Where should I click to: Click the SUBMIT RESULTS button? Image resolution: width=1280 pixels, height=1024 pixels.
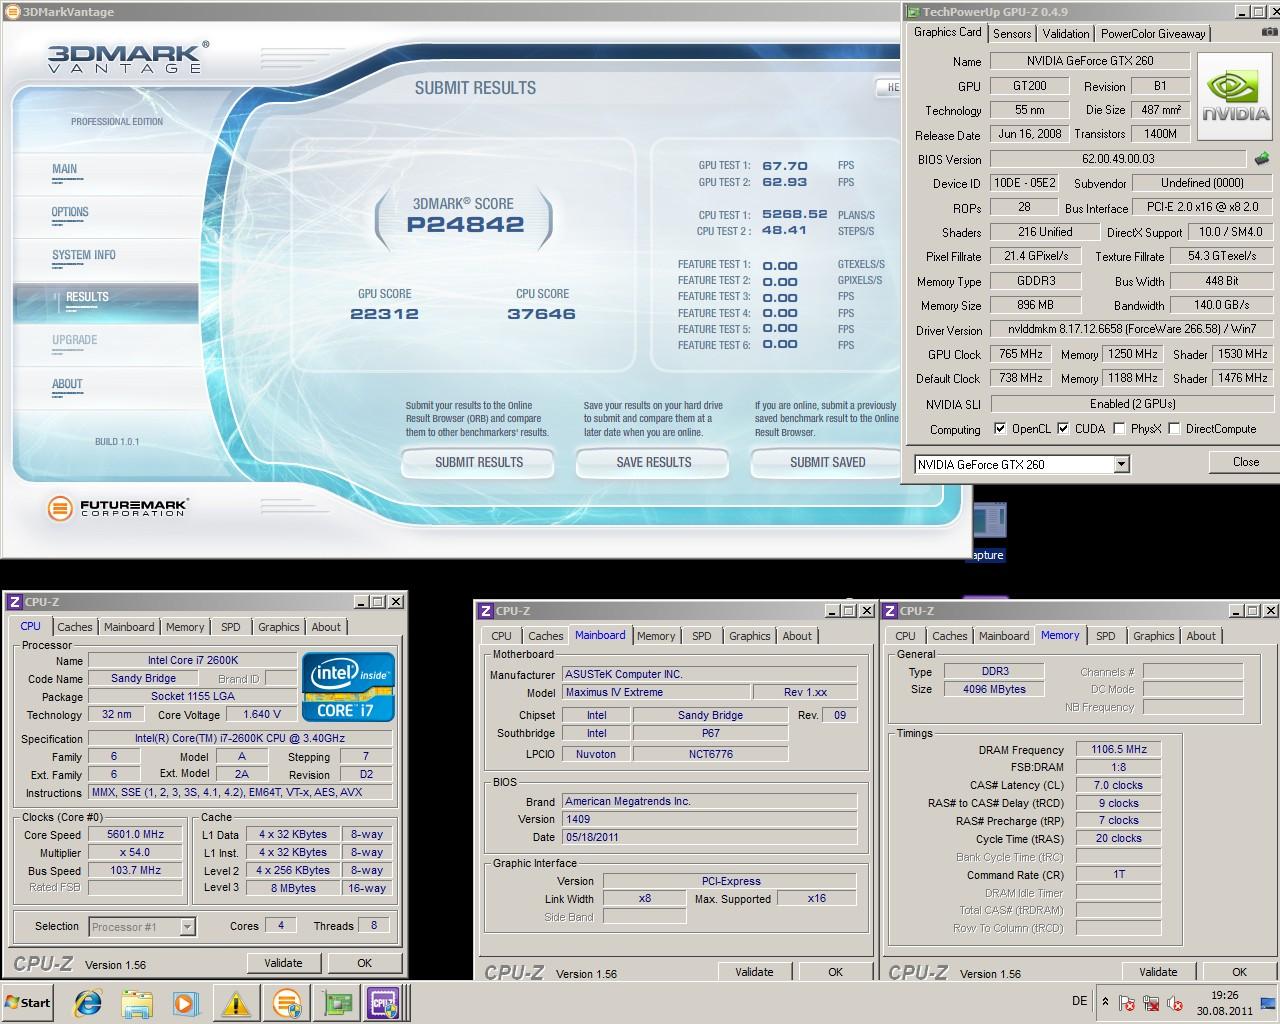(x=479, y=462)
